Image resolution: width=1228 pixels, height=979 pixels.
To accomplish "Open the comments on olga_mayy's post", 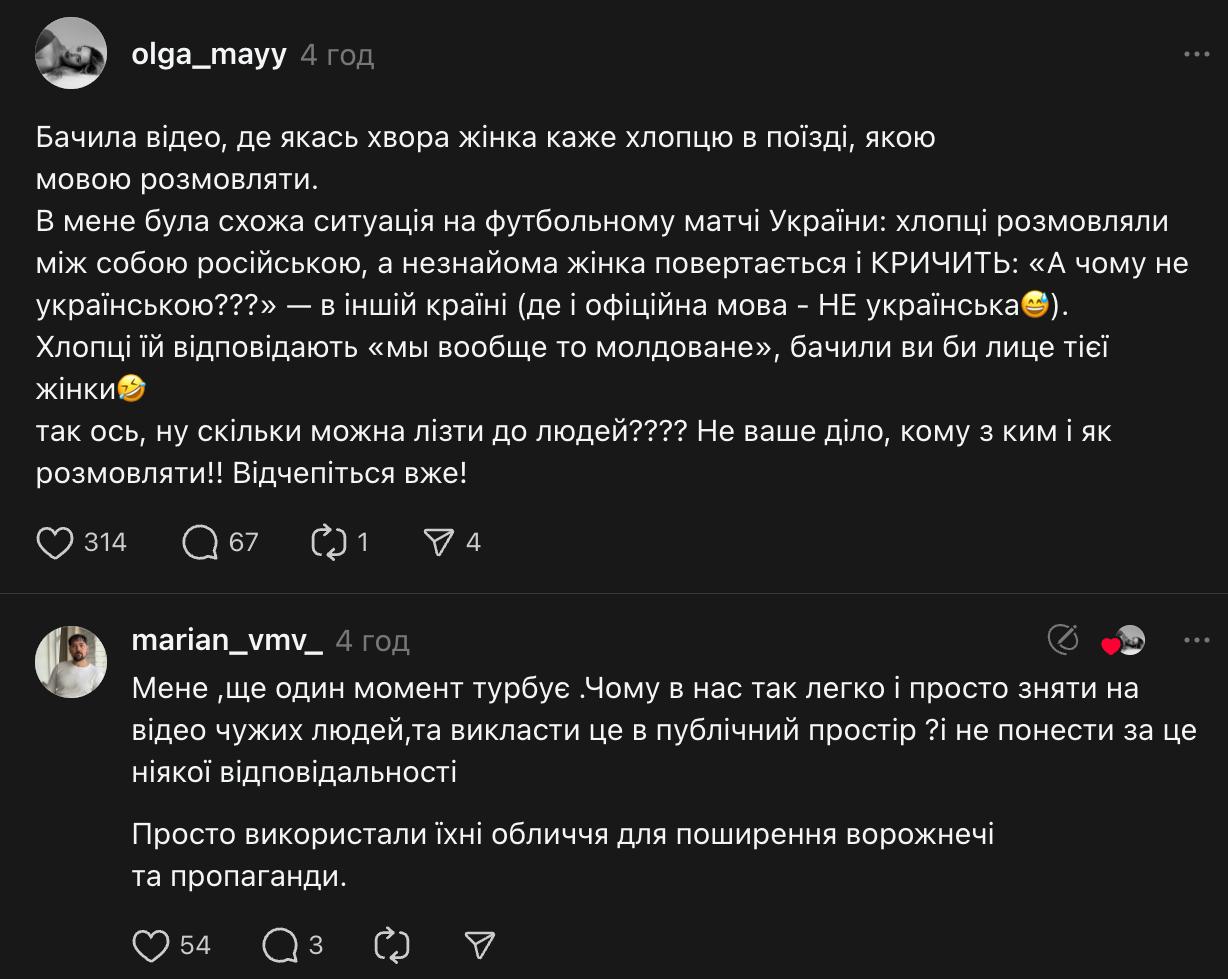I will [201, 542].
